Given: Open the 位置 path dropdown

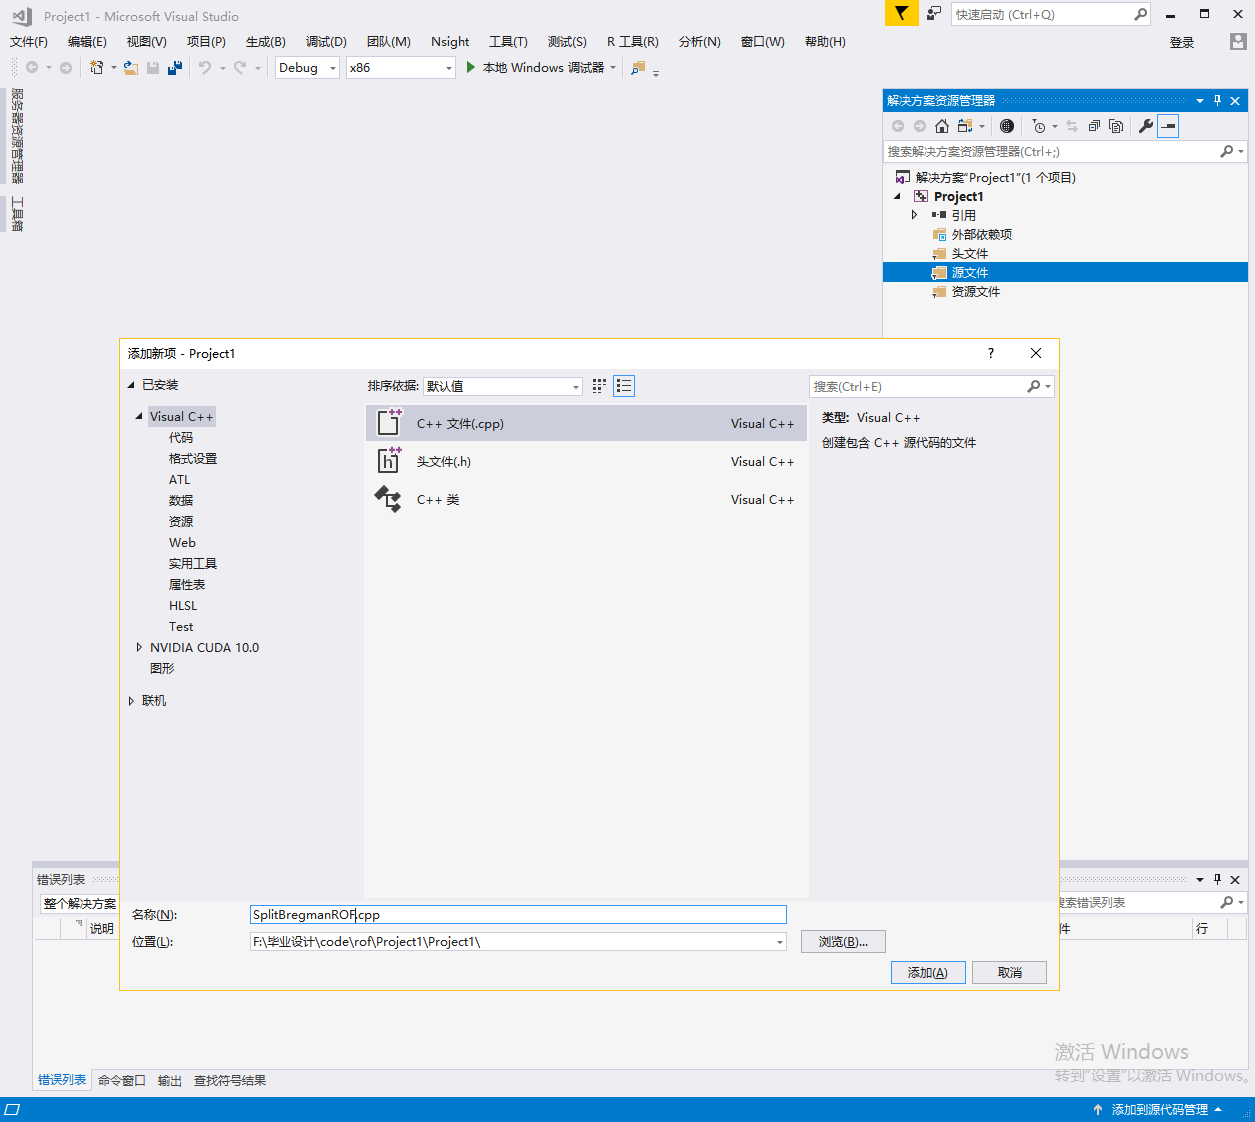Looking at the screenshot, I should (779, 942).
